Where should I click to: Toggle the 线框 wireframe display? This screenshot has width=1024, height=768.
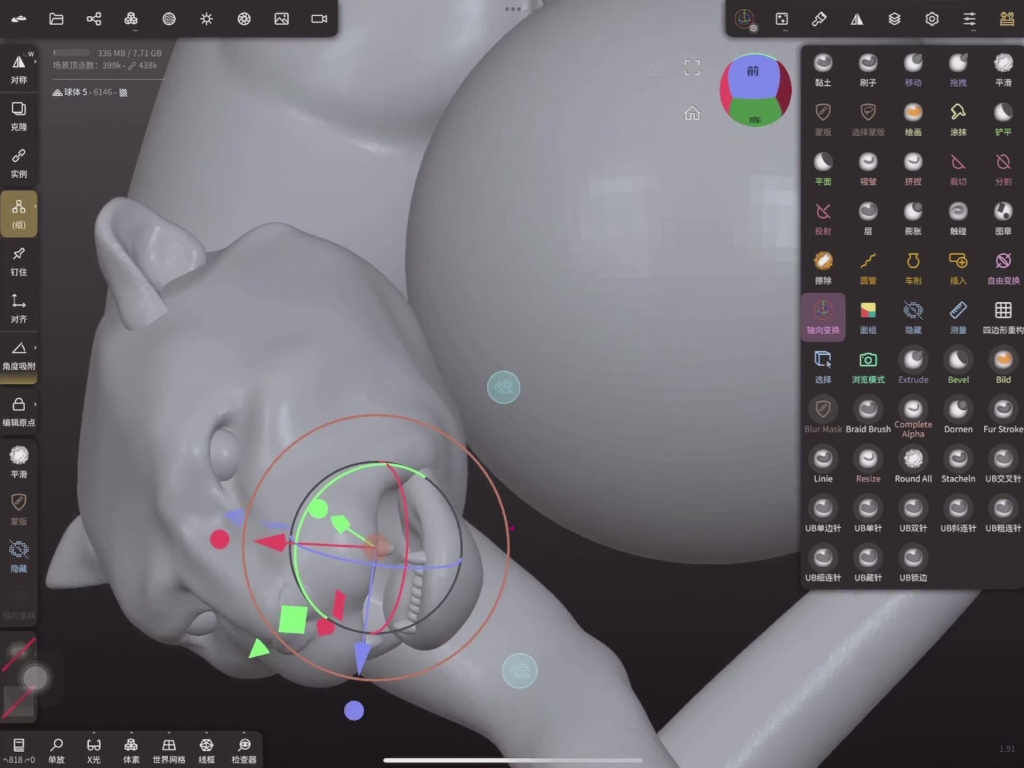206,750
